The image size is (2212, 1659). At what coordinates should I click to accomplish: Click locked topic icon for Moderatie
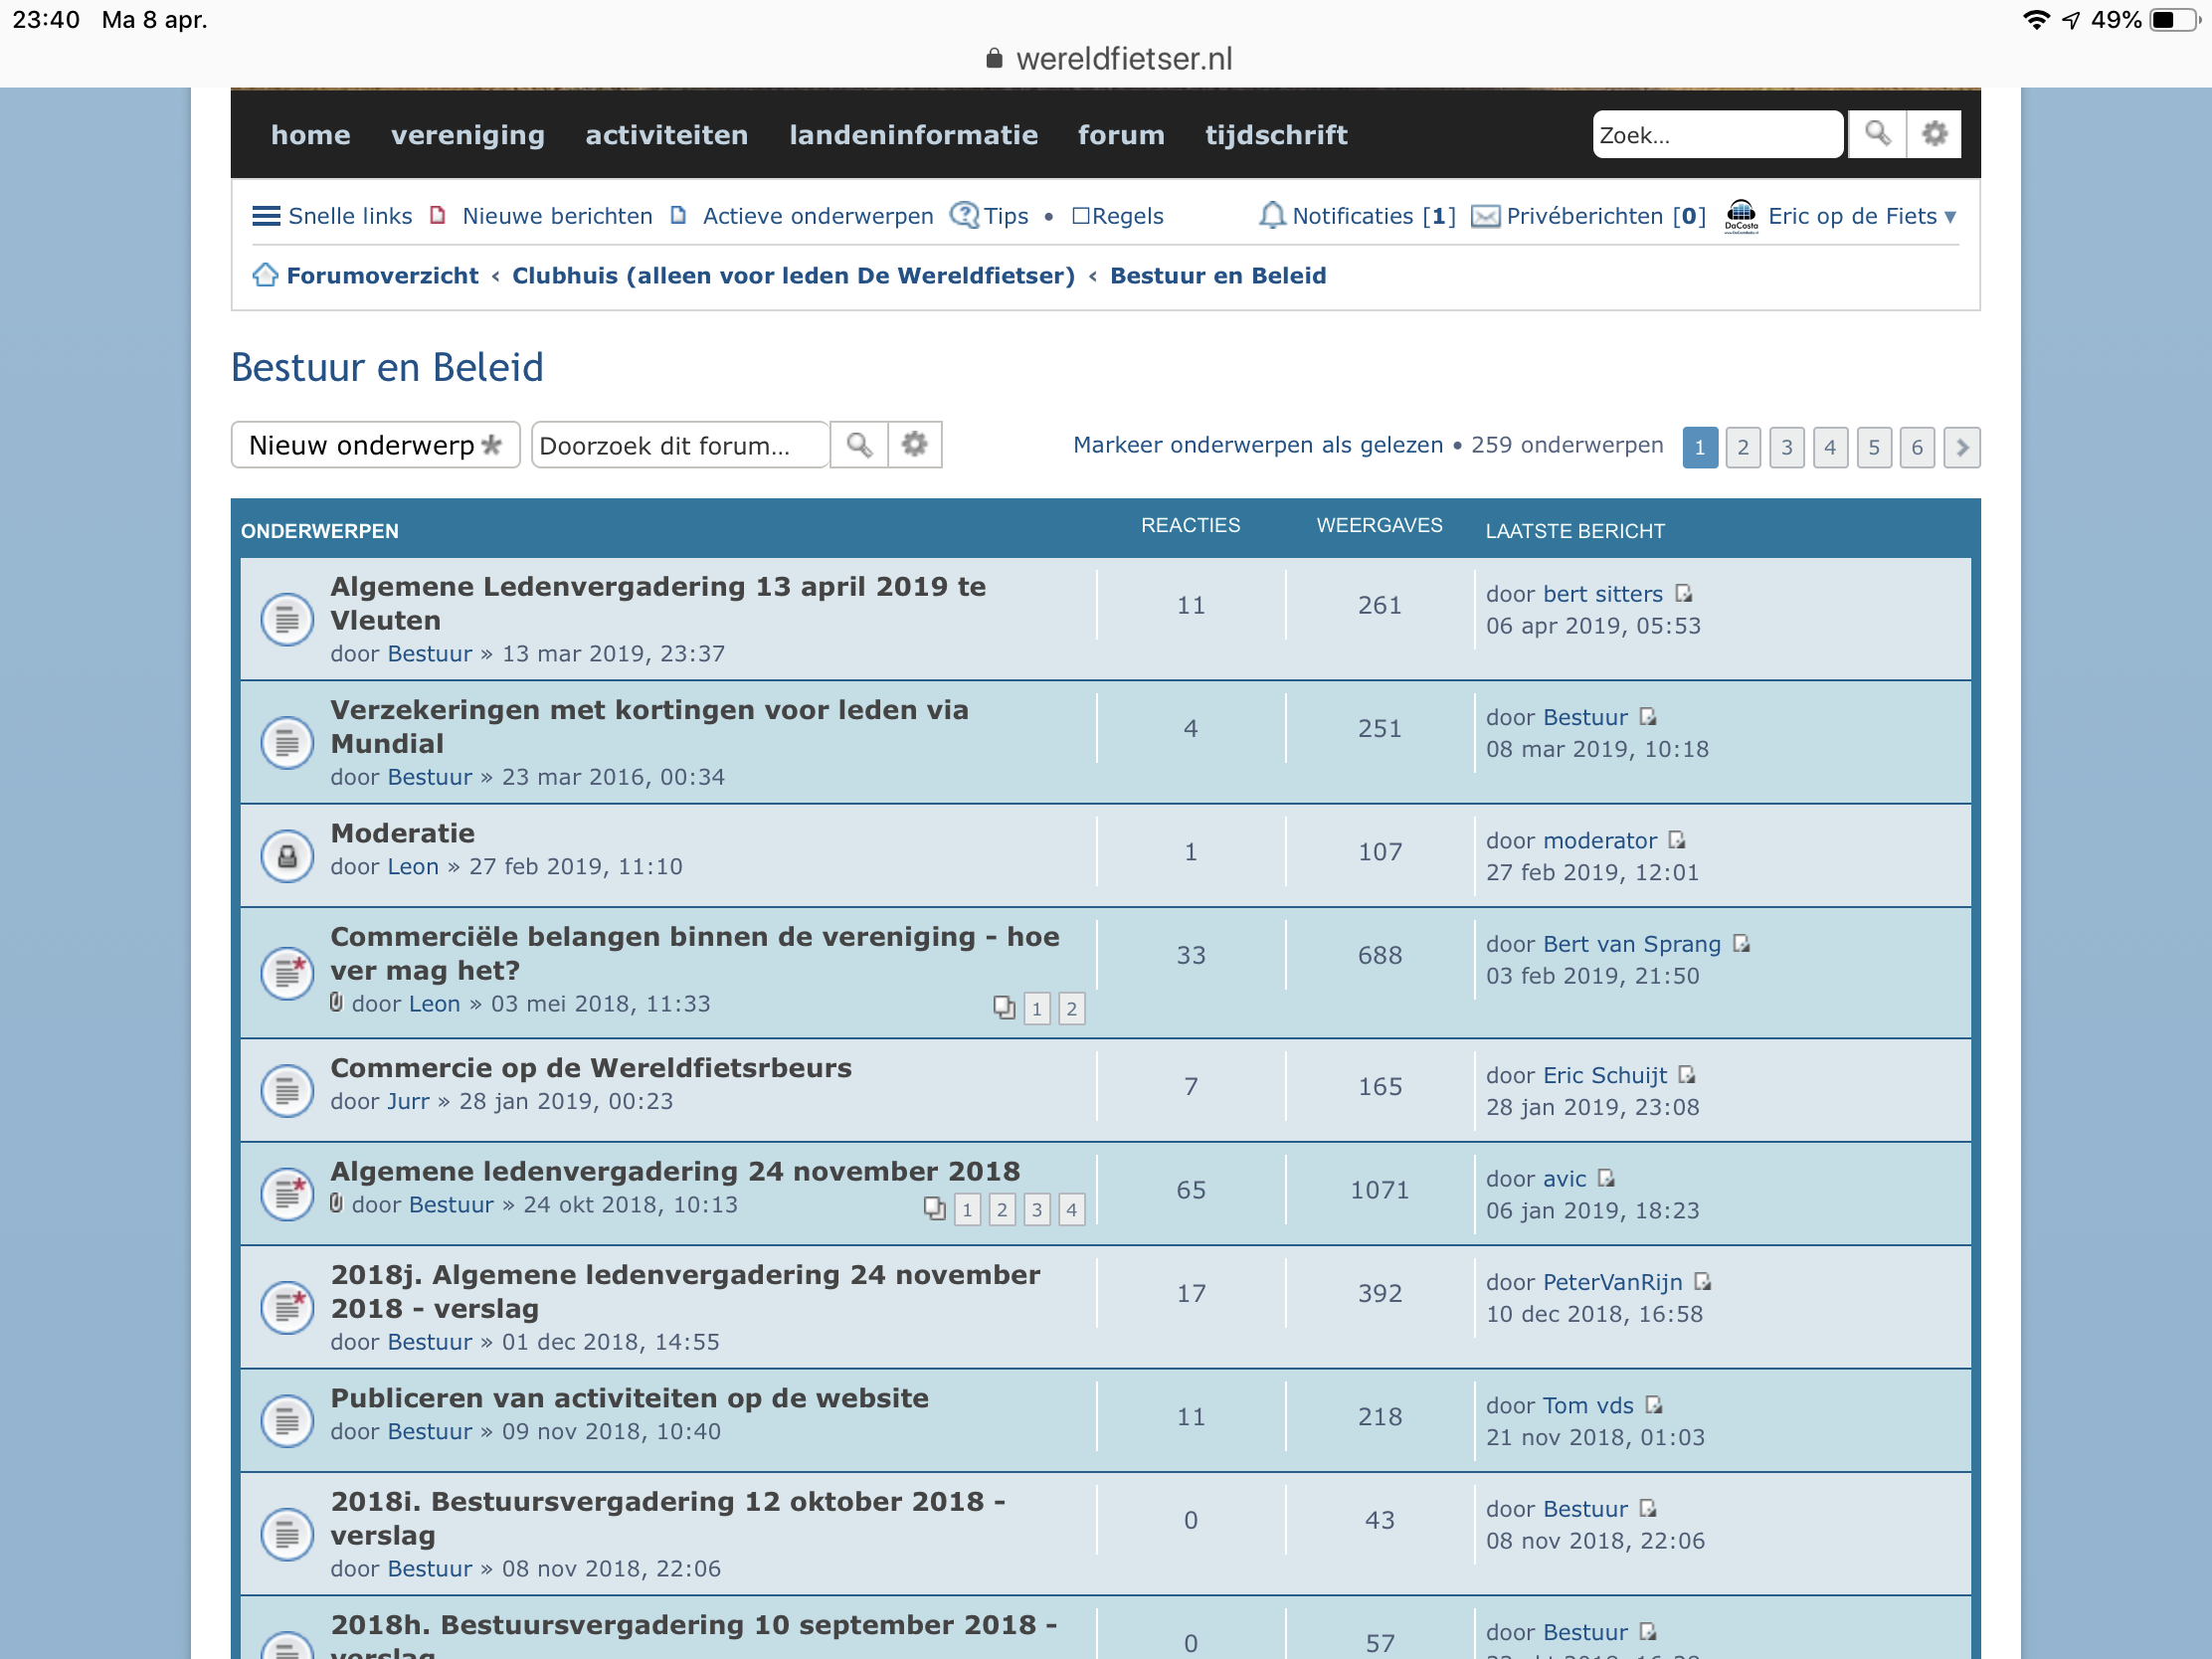287,856
